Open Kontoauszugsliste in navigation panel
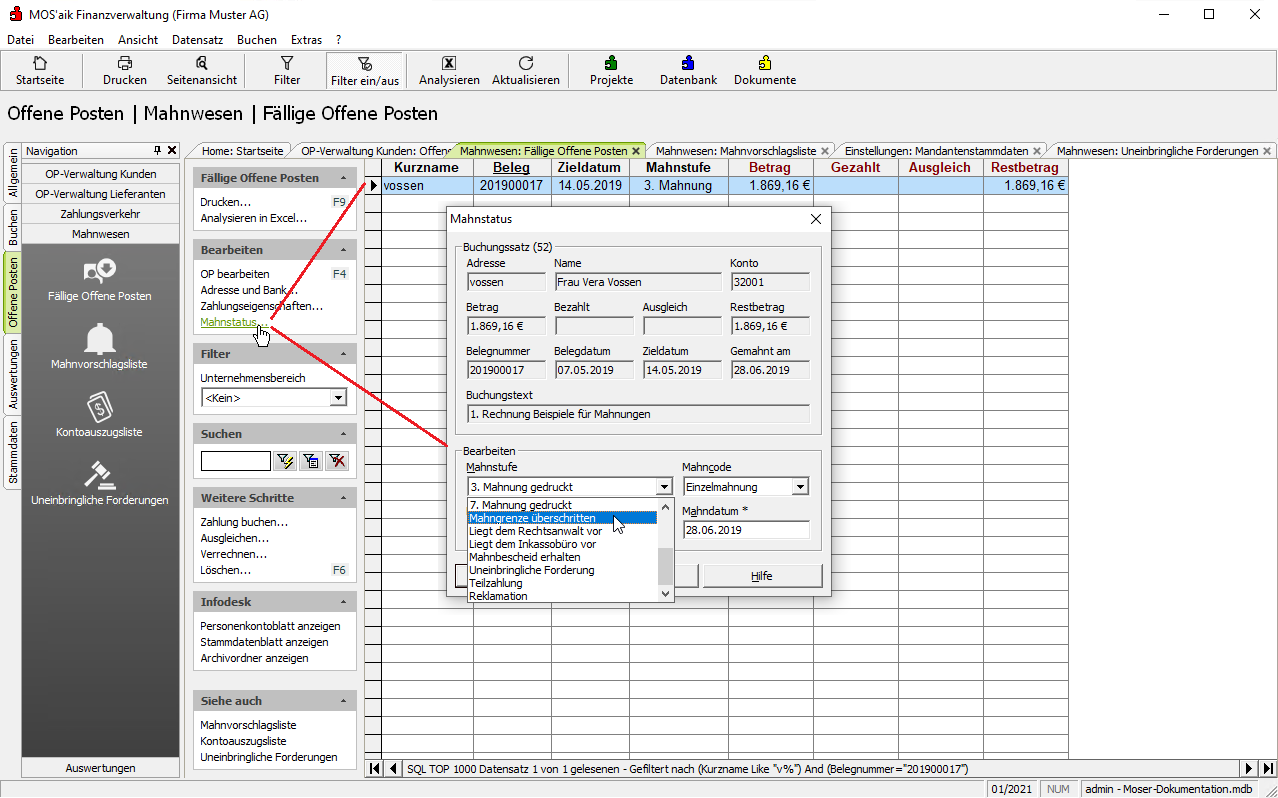 coord(99,407)
